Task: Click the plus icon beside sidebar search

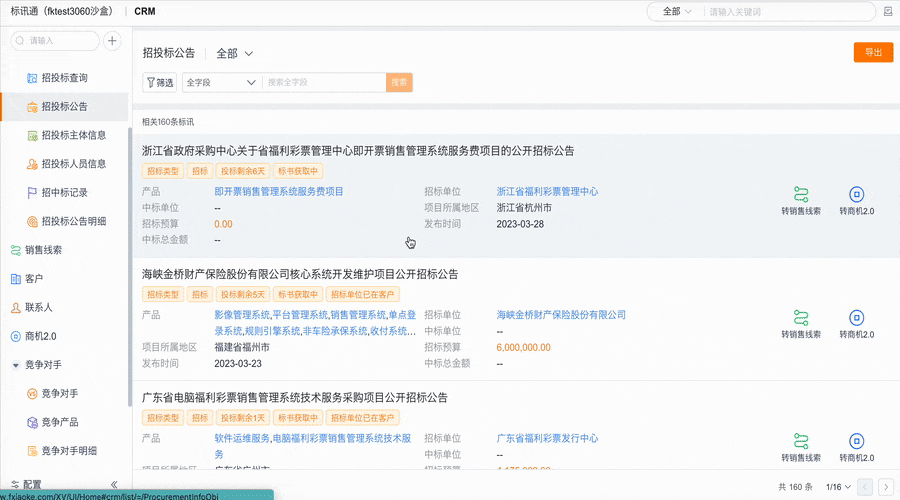Action: [112, 41]
